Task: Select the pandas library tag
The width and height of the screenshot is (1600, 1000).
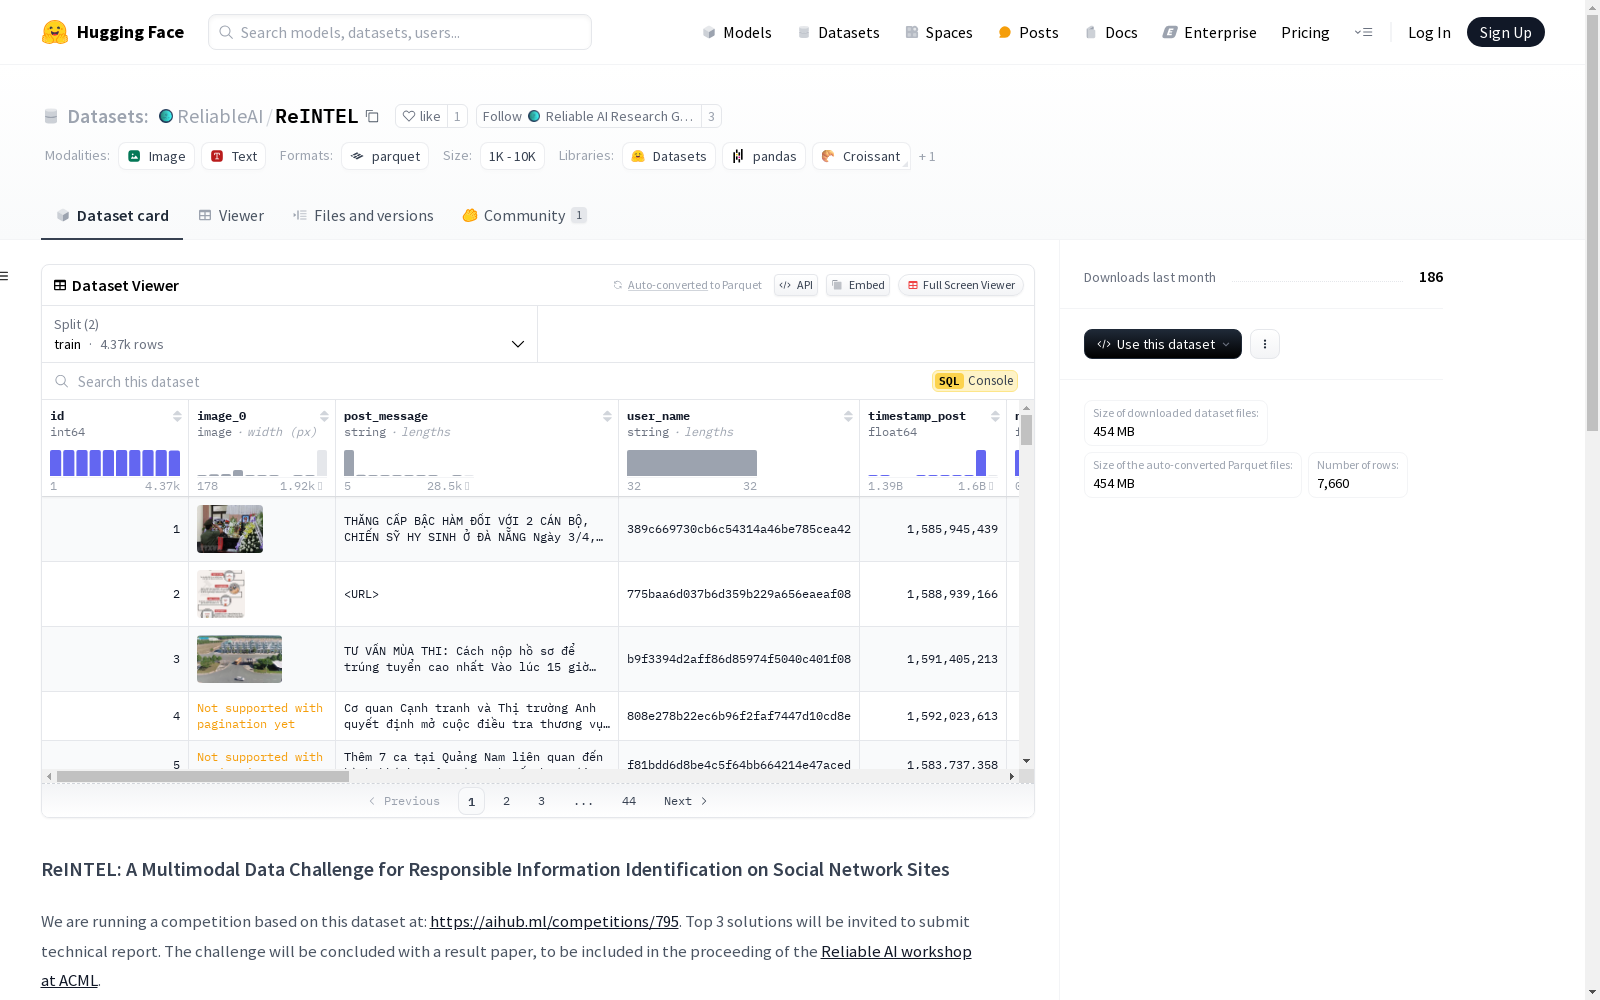Action: pos(764,156)
